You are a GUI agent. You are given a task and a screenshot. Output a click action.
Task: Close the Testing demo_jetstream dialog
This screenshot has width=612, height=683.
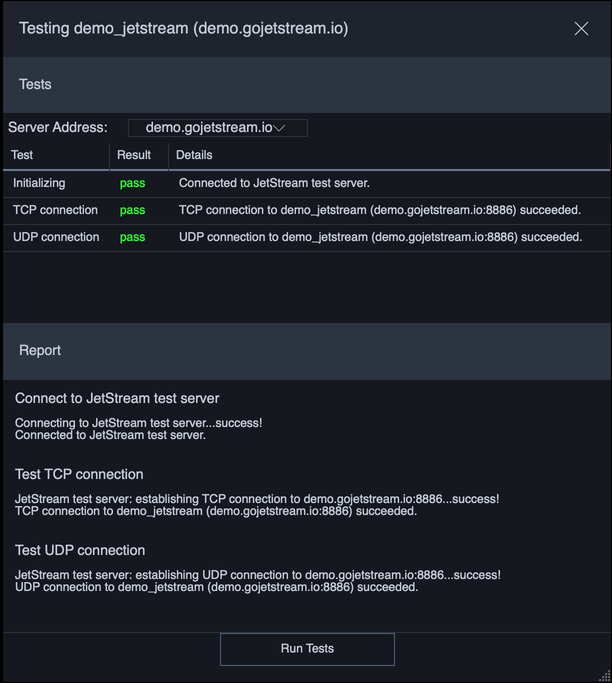[x=581, y=29]
